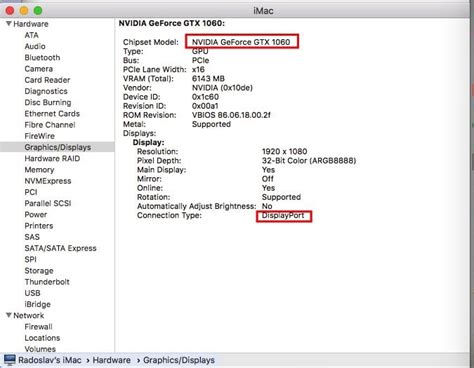The width and height of the screenshot is (474, 368).
Task: Click Hardware breadcrumb in path bar
Action: point(111,360)
